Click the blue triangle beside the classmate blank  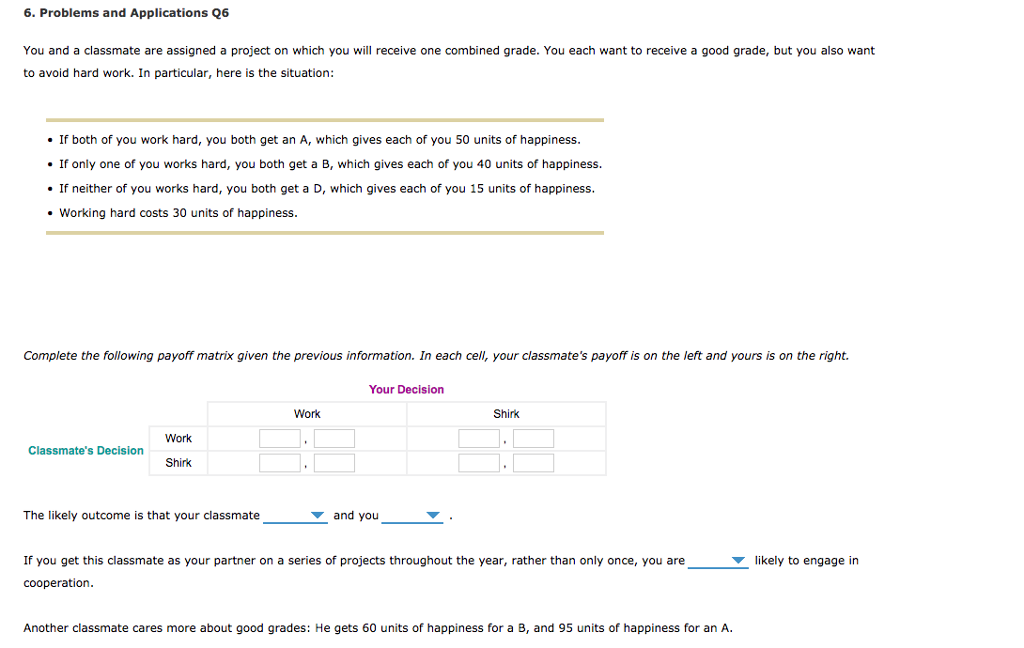click(x=317, y=515)
